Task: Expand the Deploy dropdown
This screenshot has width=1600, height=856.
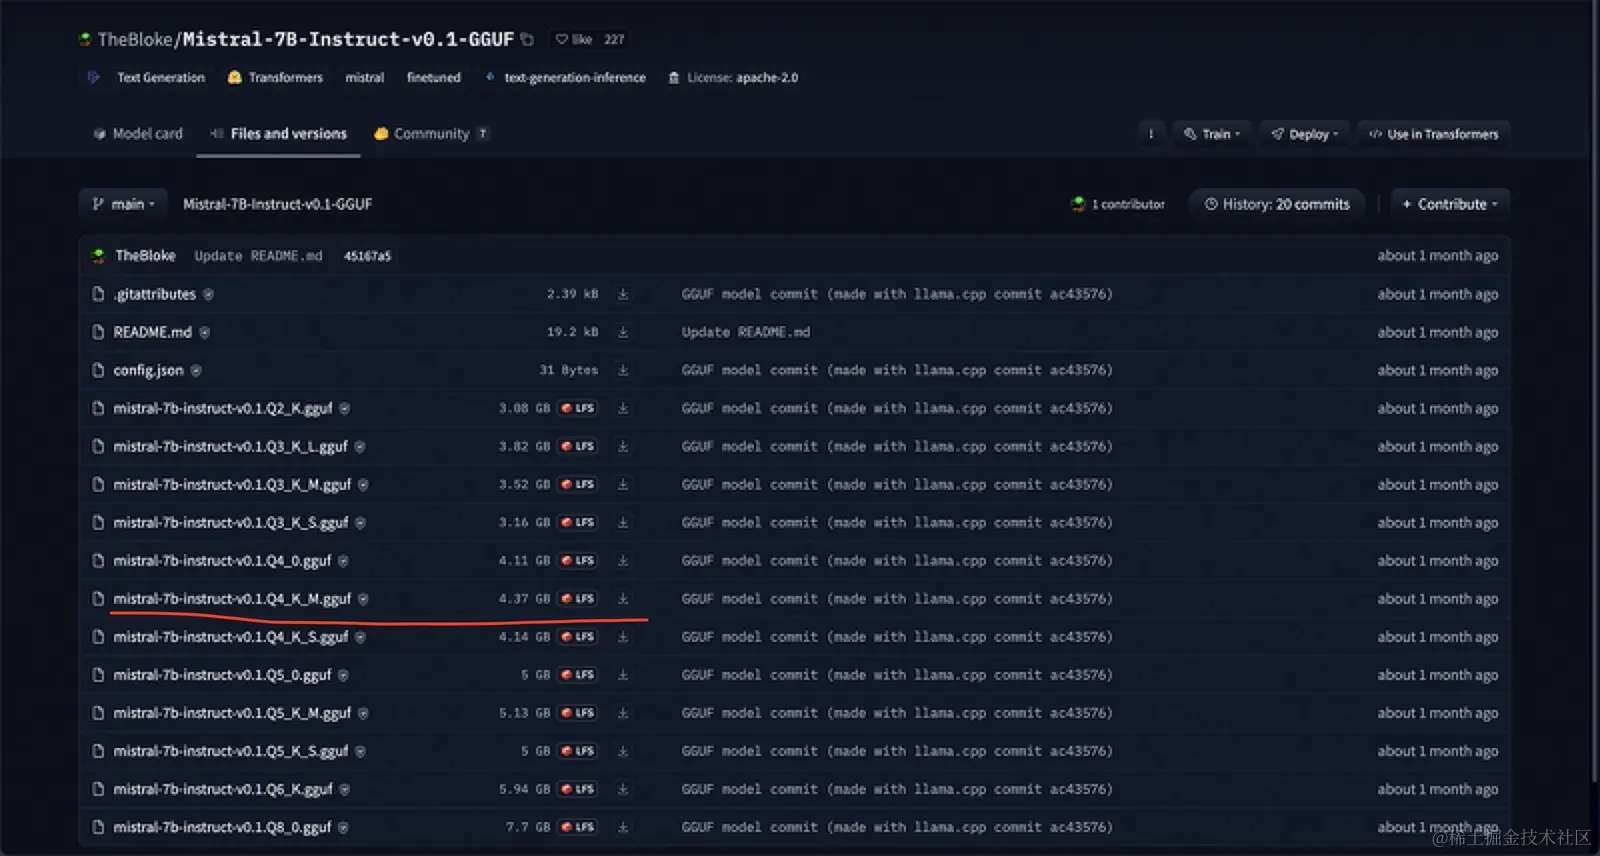Action: (1304, 134)
